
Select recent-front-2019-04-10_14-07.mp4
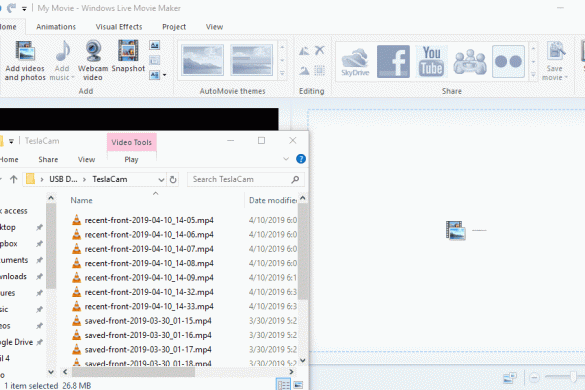click(x=149, y=249)
